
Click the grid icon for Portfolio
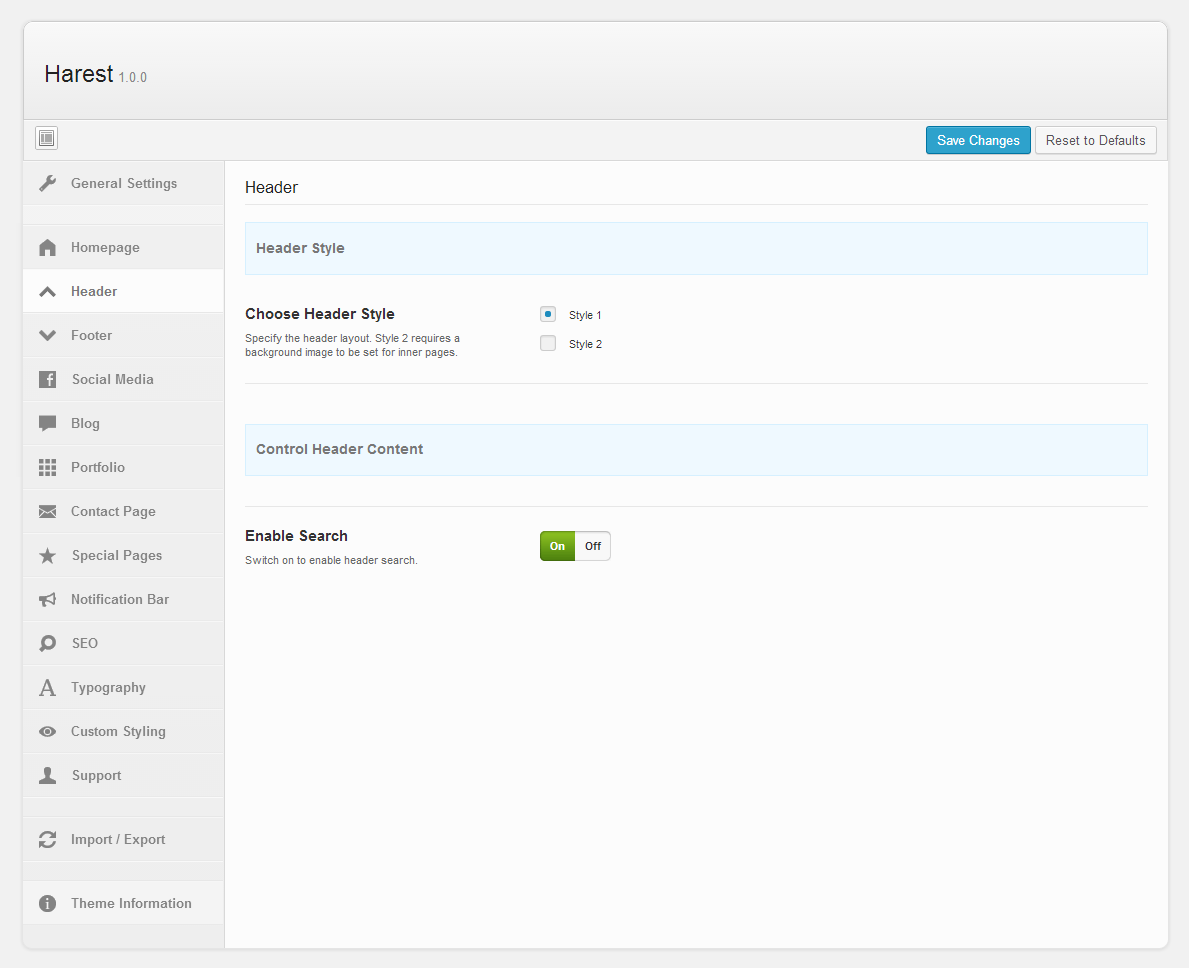pyautogui.click(x=47, y=468)
